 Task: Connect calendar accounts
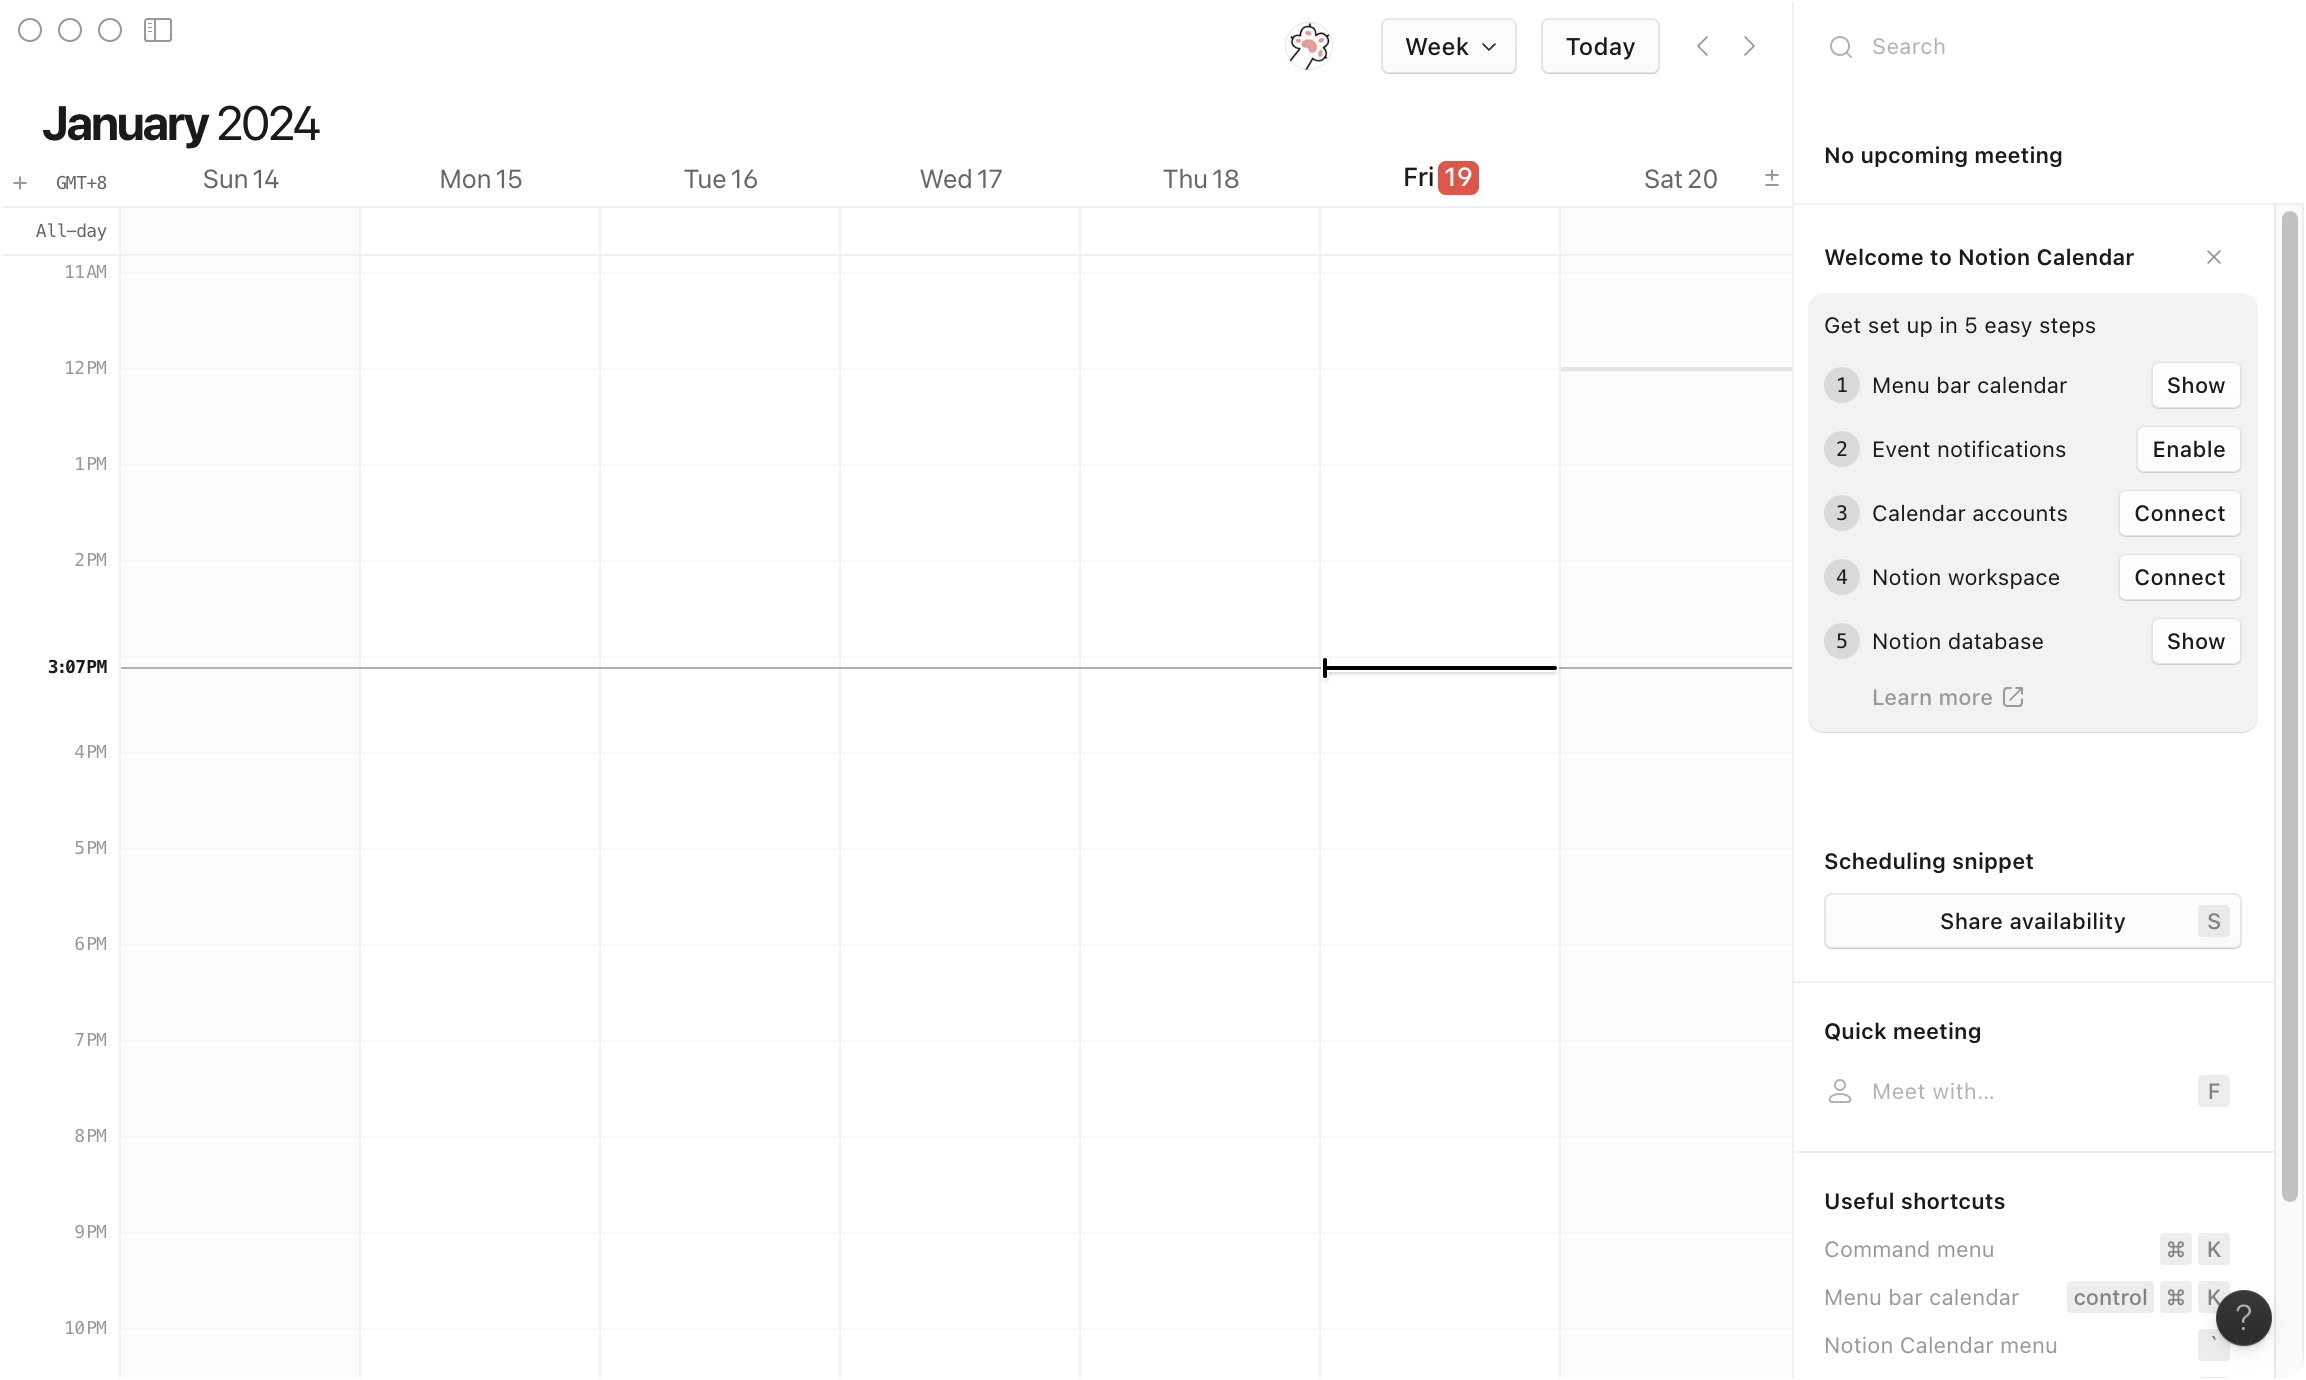click(2178, 513)
